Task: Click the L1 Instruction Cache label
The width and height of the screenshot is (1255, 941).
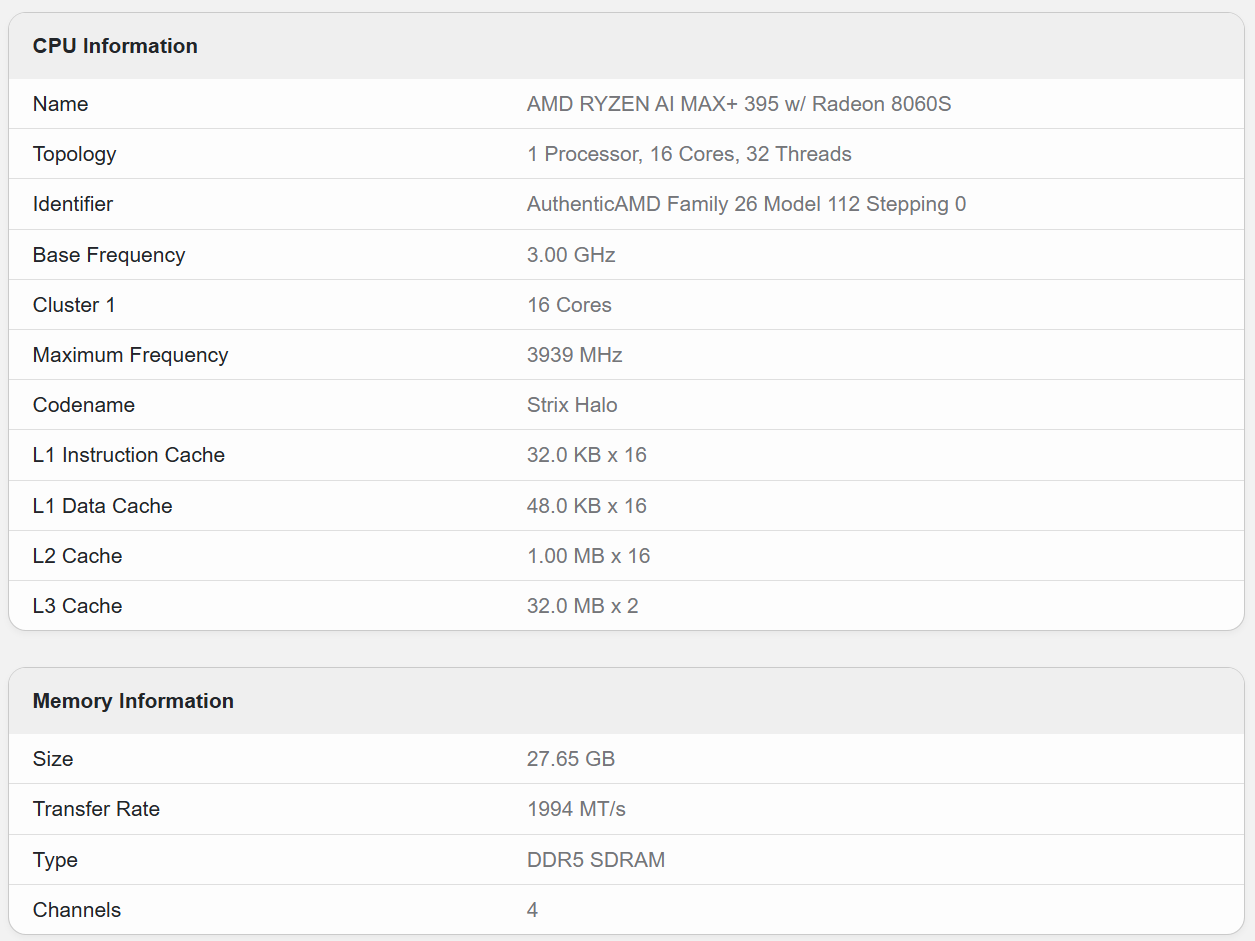Action: pyautogui.click(x=128, y=455)
